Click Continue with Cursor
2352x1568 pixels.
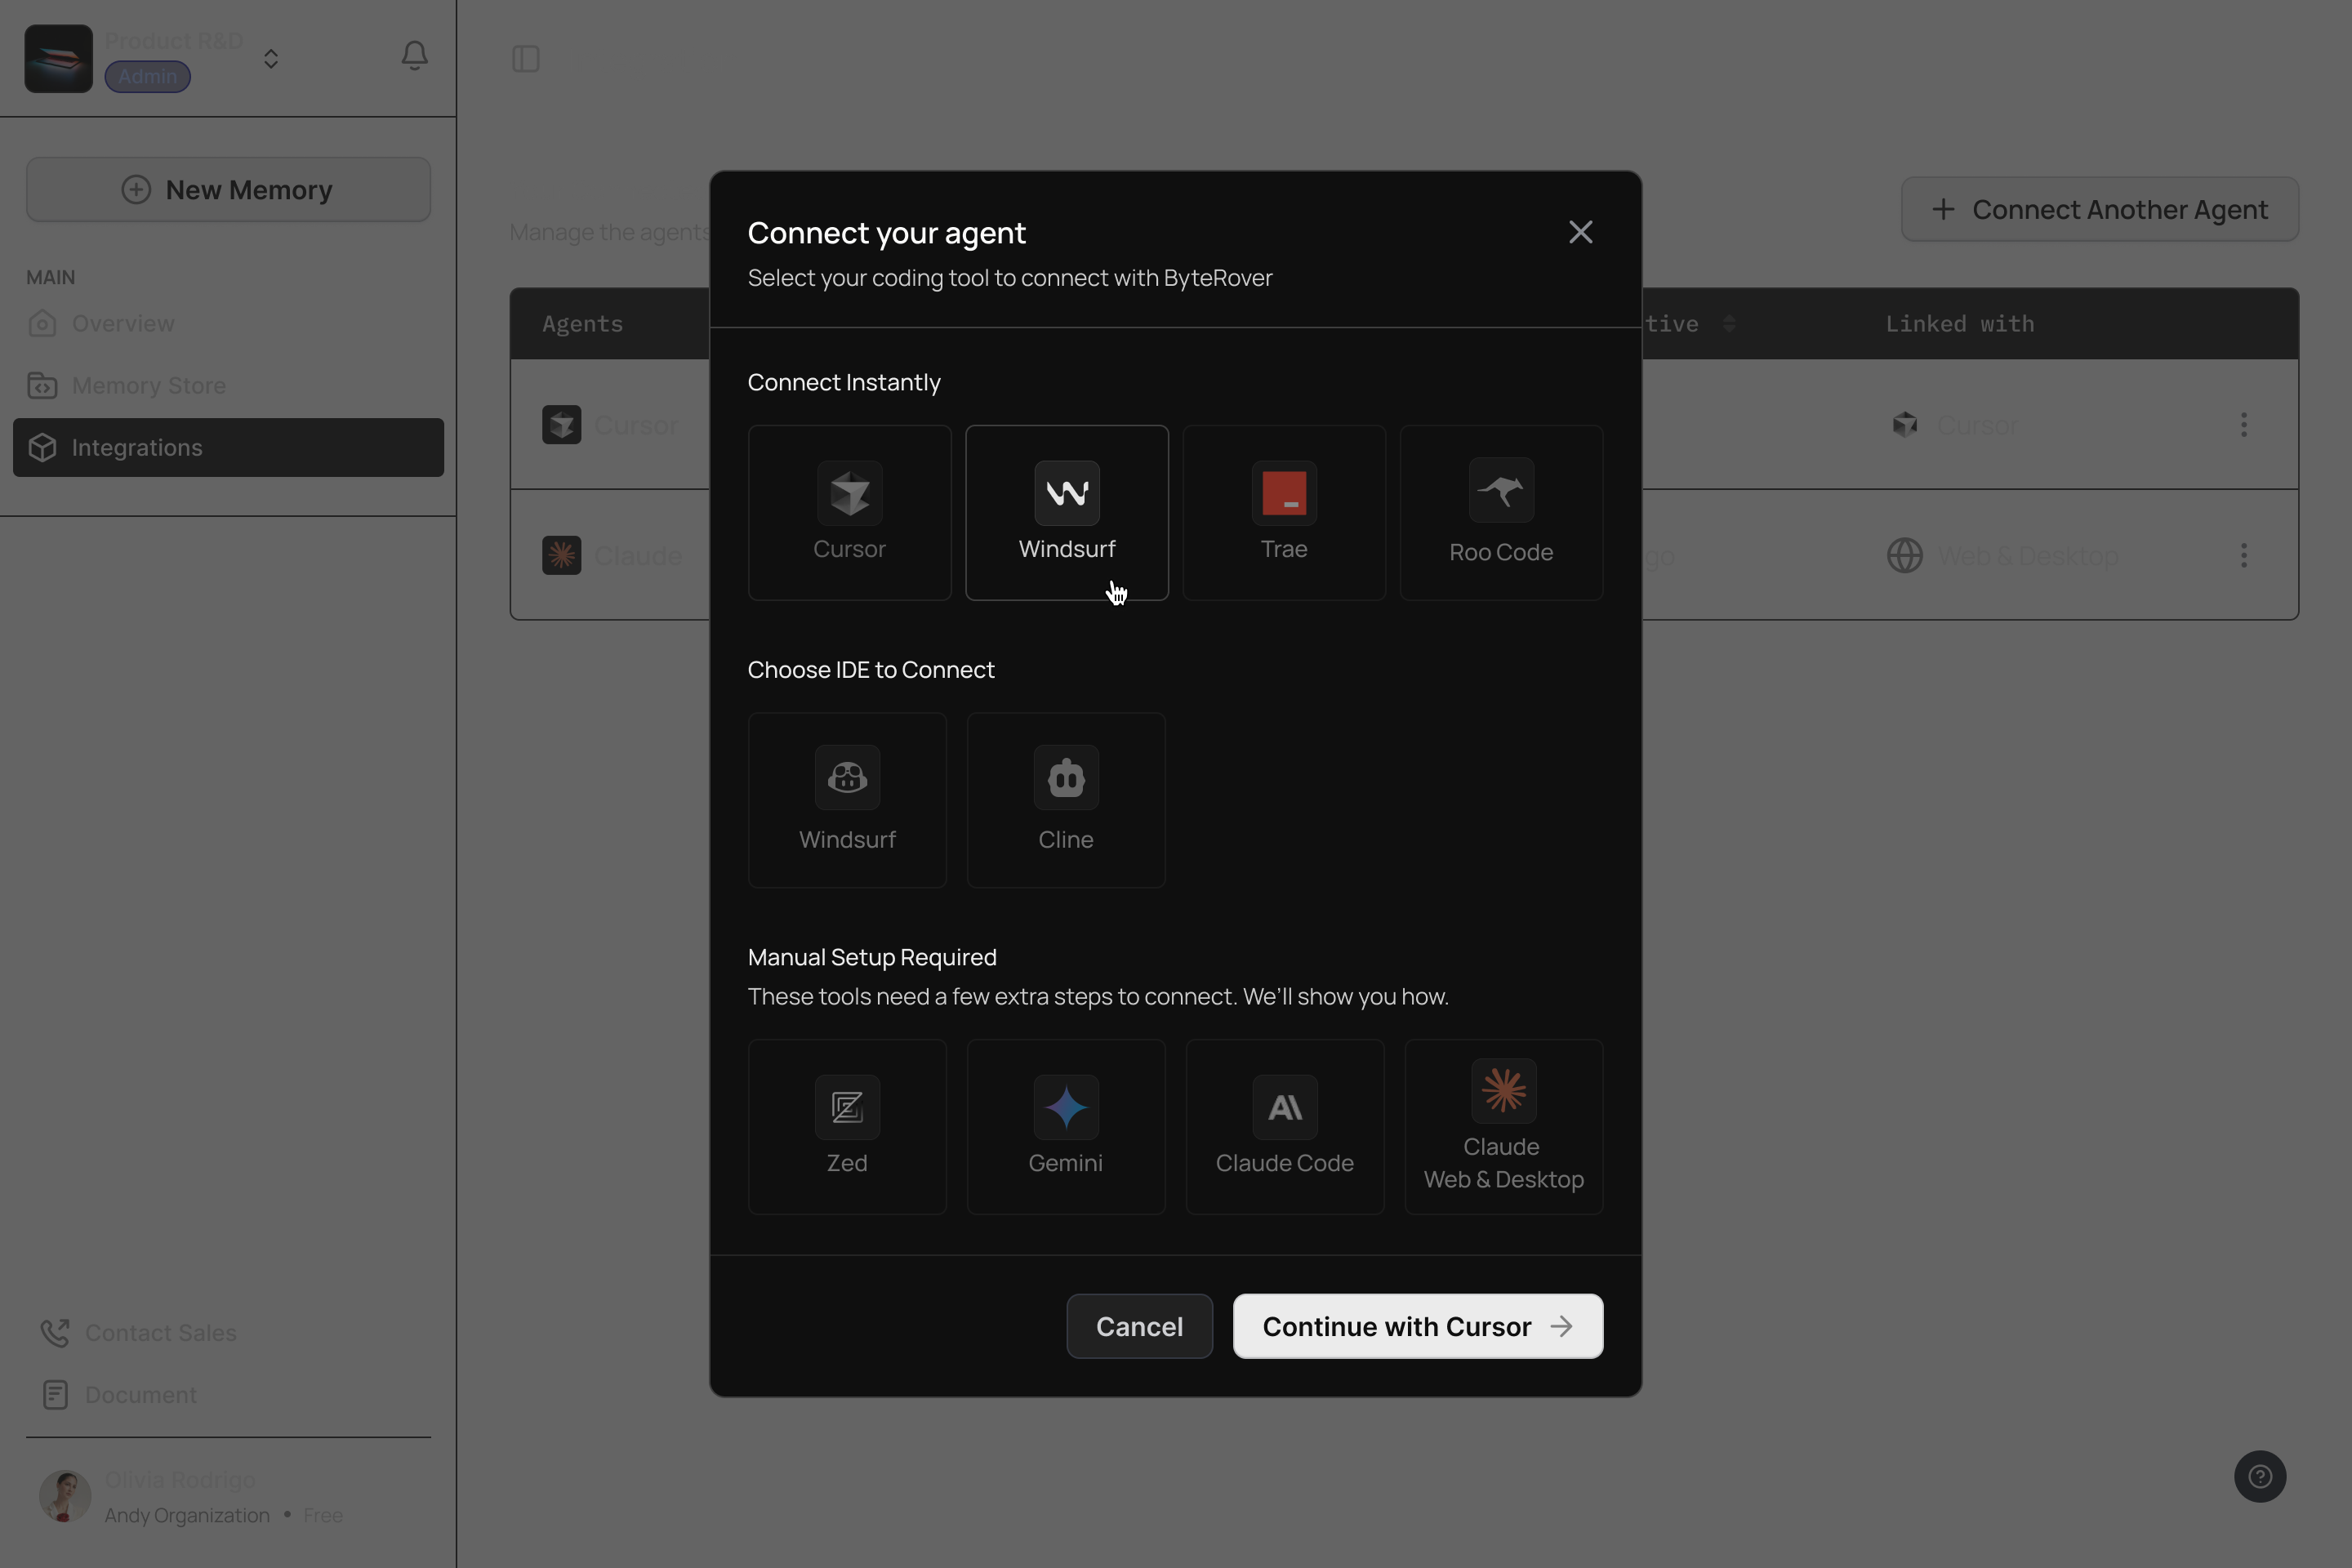pos(1417,1326)
